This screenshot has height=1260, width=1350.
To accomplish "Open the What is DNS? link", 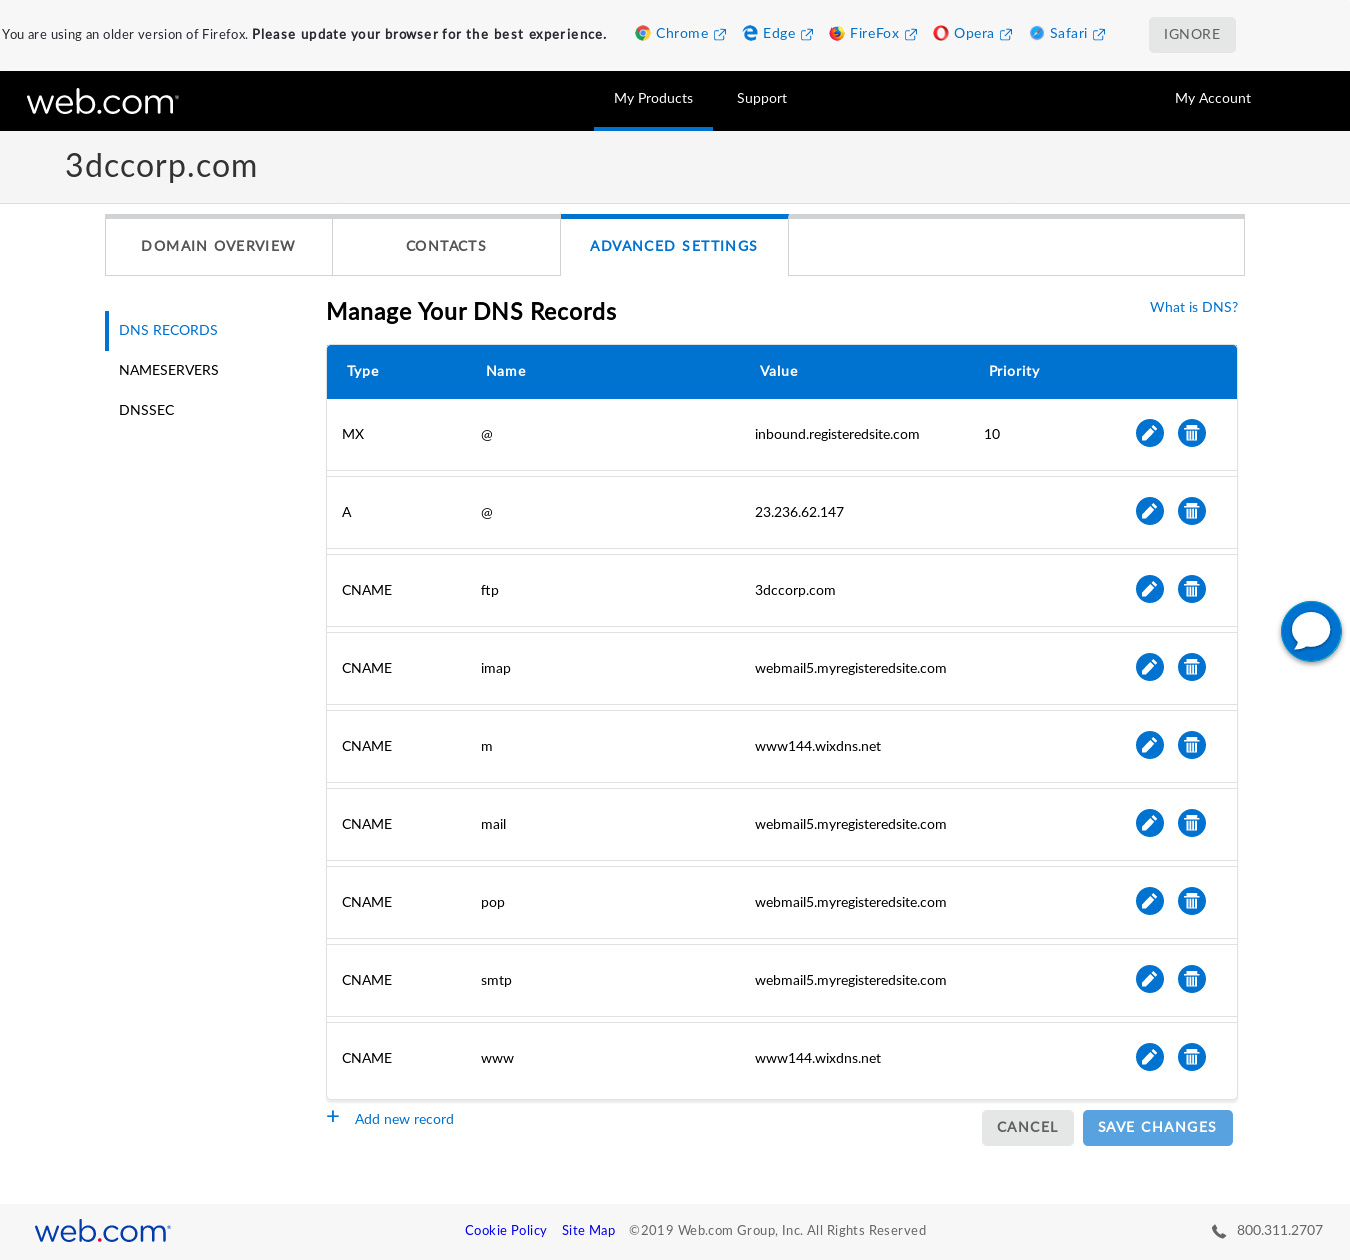I will [x=1193, y=307].
